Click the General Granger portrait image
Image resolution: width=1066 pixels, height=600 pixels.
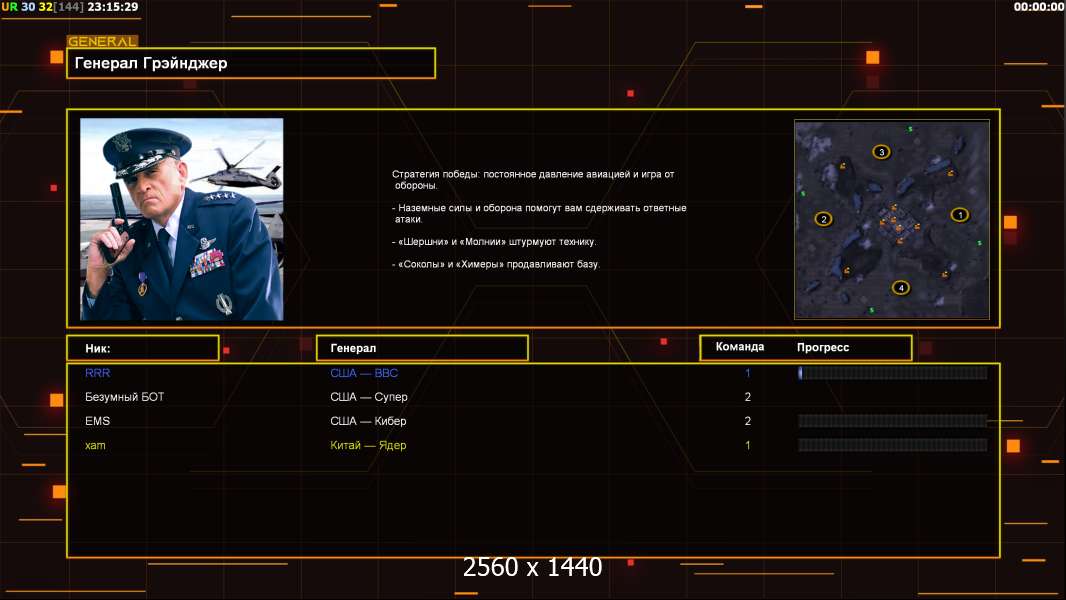click(x=181, y=219)
